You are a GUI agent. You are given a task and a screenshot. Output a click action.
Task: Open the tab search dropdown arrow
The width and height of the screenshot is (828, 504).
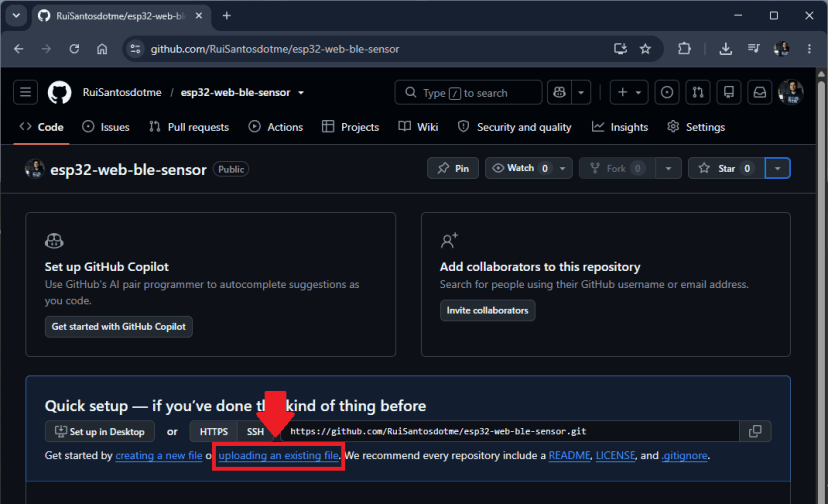(16, 16)
